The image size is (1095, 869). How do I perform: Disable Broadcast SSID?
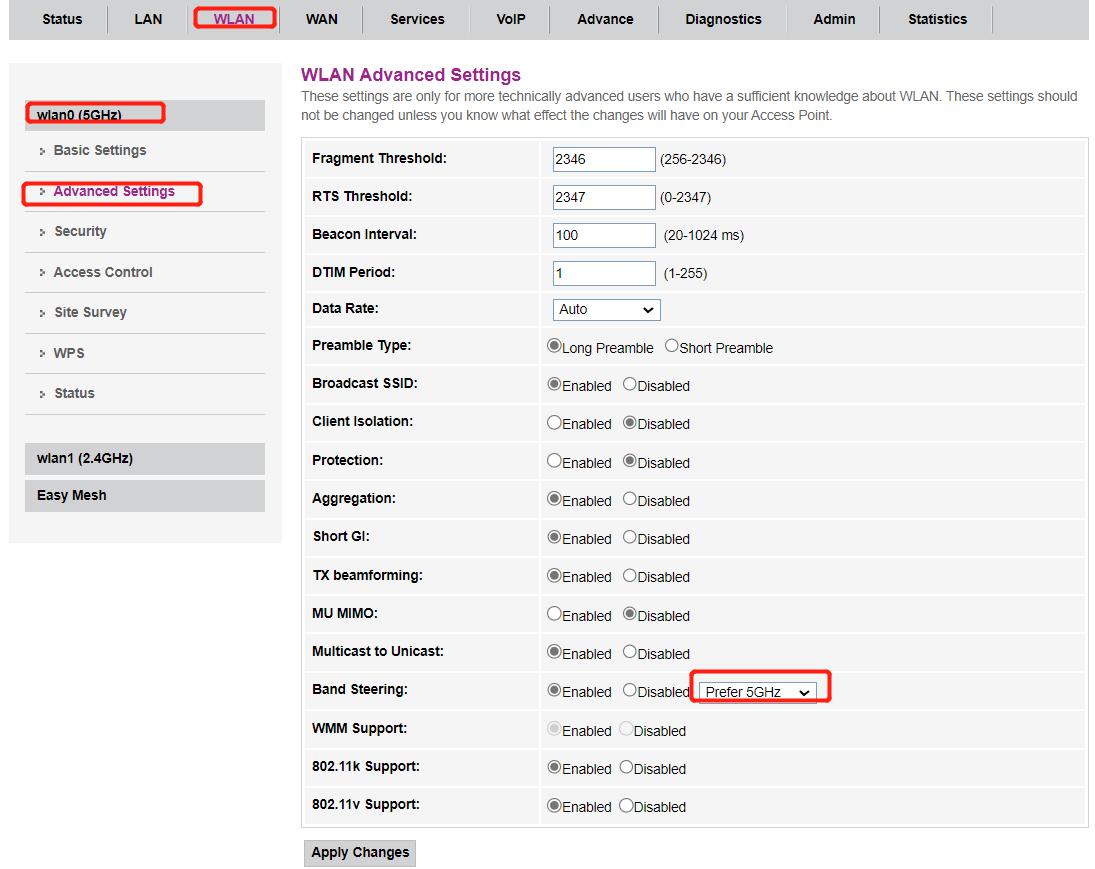point(630,384)
